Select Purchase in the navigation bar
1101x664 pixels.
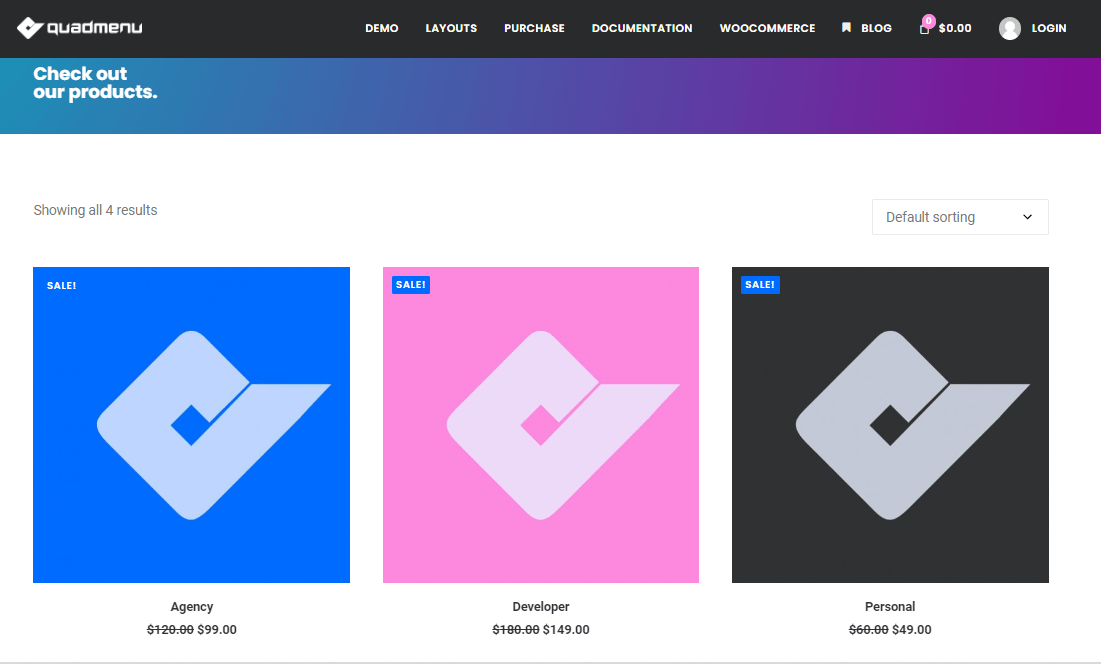coord(534,29)
